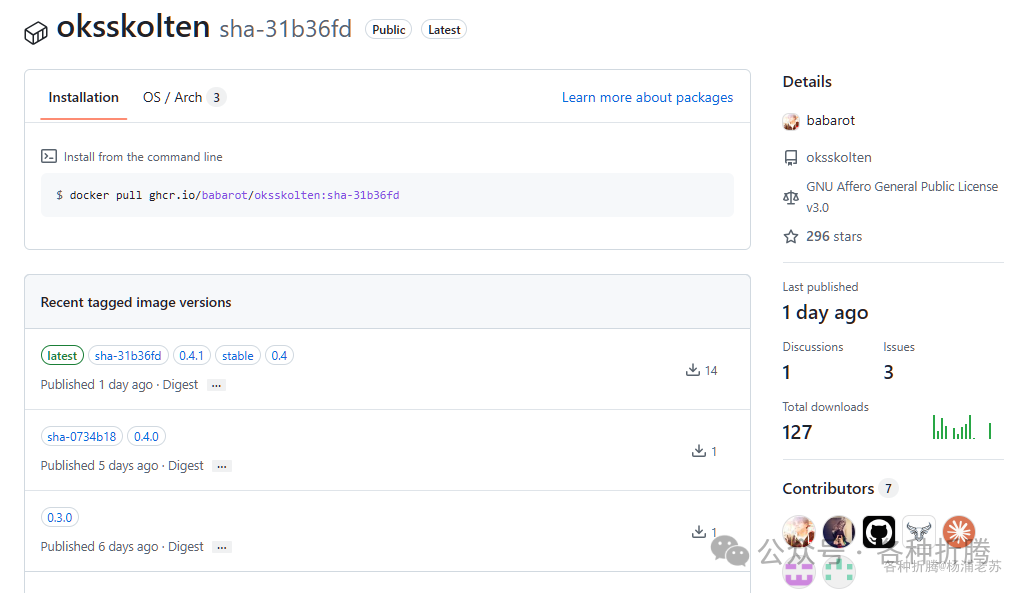Image resolution: width=1023 pixels, height=593 pixels.
Task: Click the license scales icon beside GNU Affero
Action: click(x=791, y=197)
